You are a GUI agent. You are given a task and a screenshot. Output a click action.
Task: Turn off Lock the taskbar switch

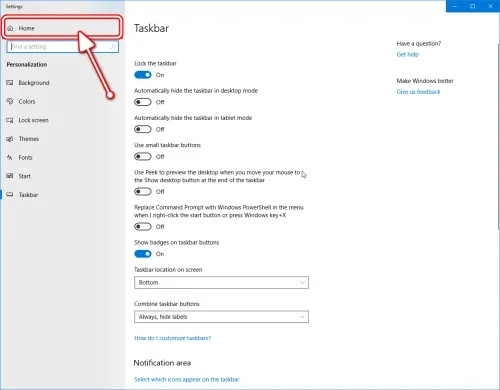[x=143, y=75]
